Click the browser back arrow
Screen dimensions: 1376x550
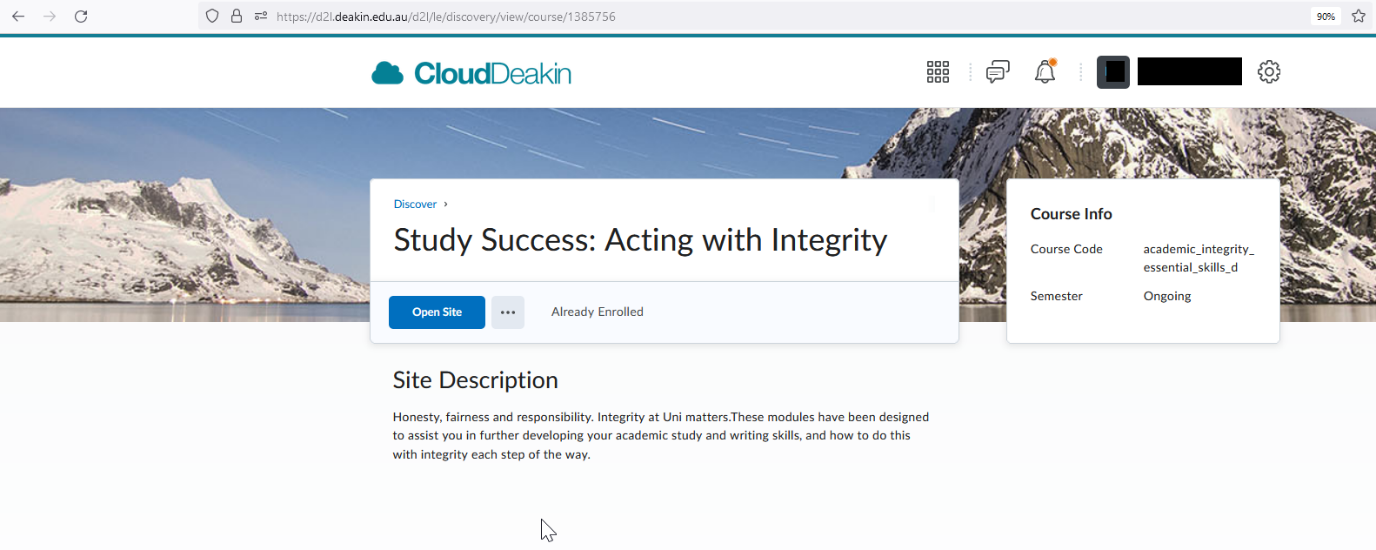(x=18, y=16)
